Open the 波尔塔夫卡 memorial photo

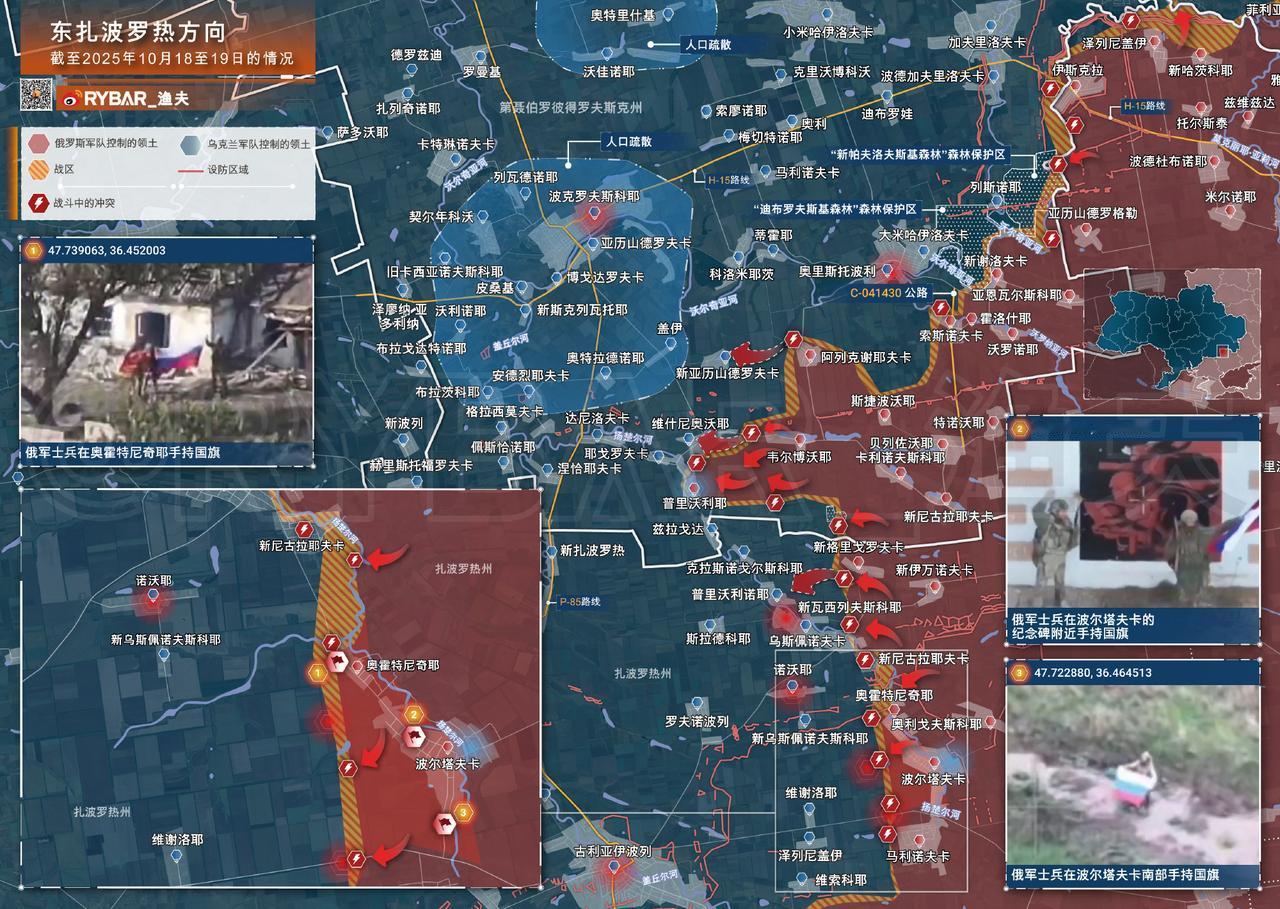[1133, 523]
